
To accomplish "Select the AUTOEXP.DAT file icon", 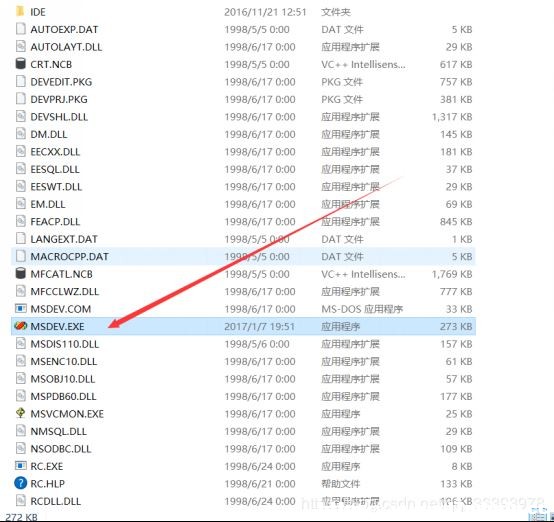I will point(21,29).
